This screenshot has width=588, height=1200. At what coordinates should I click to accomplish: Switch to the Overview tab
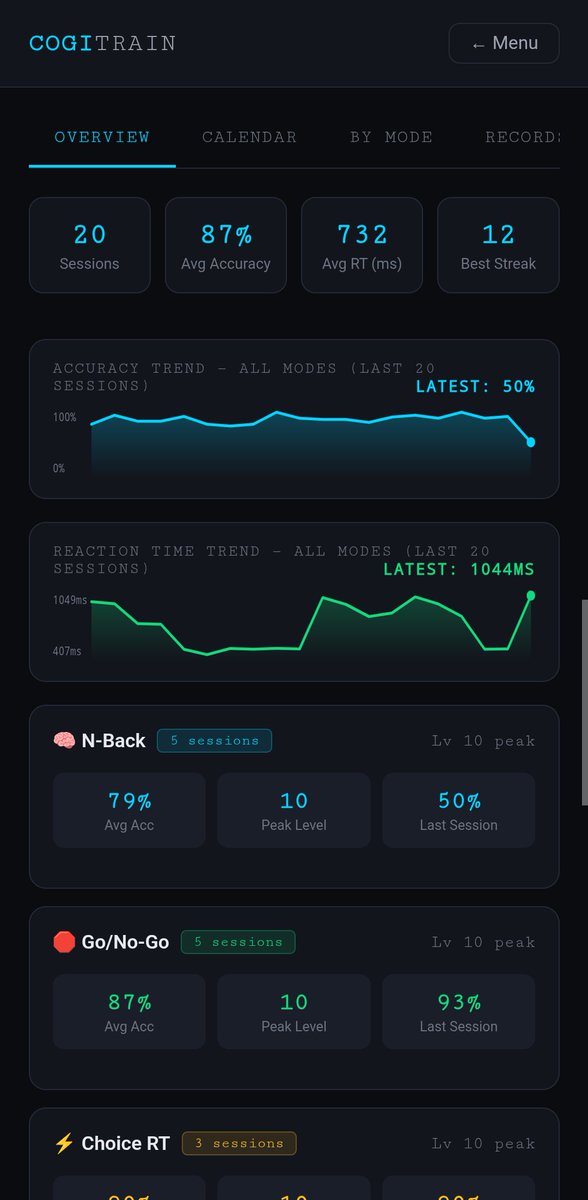click(102, 137)
